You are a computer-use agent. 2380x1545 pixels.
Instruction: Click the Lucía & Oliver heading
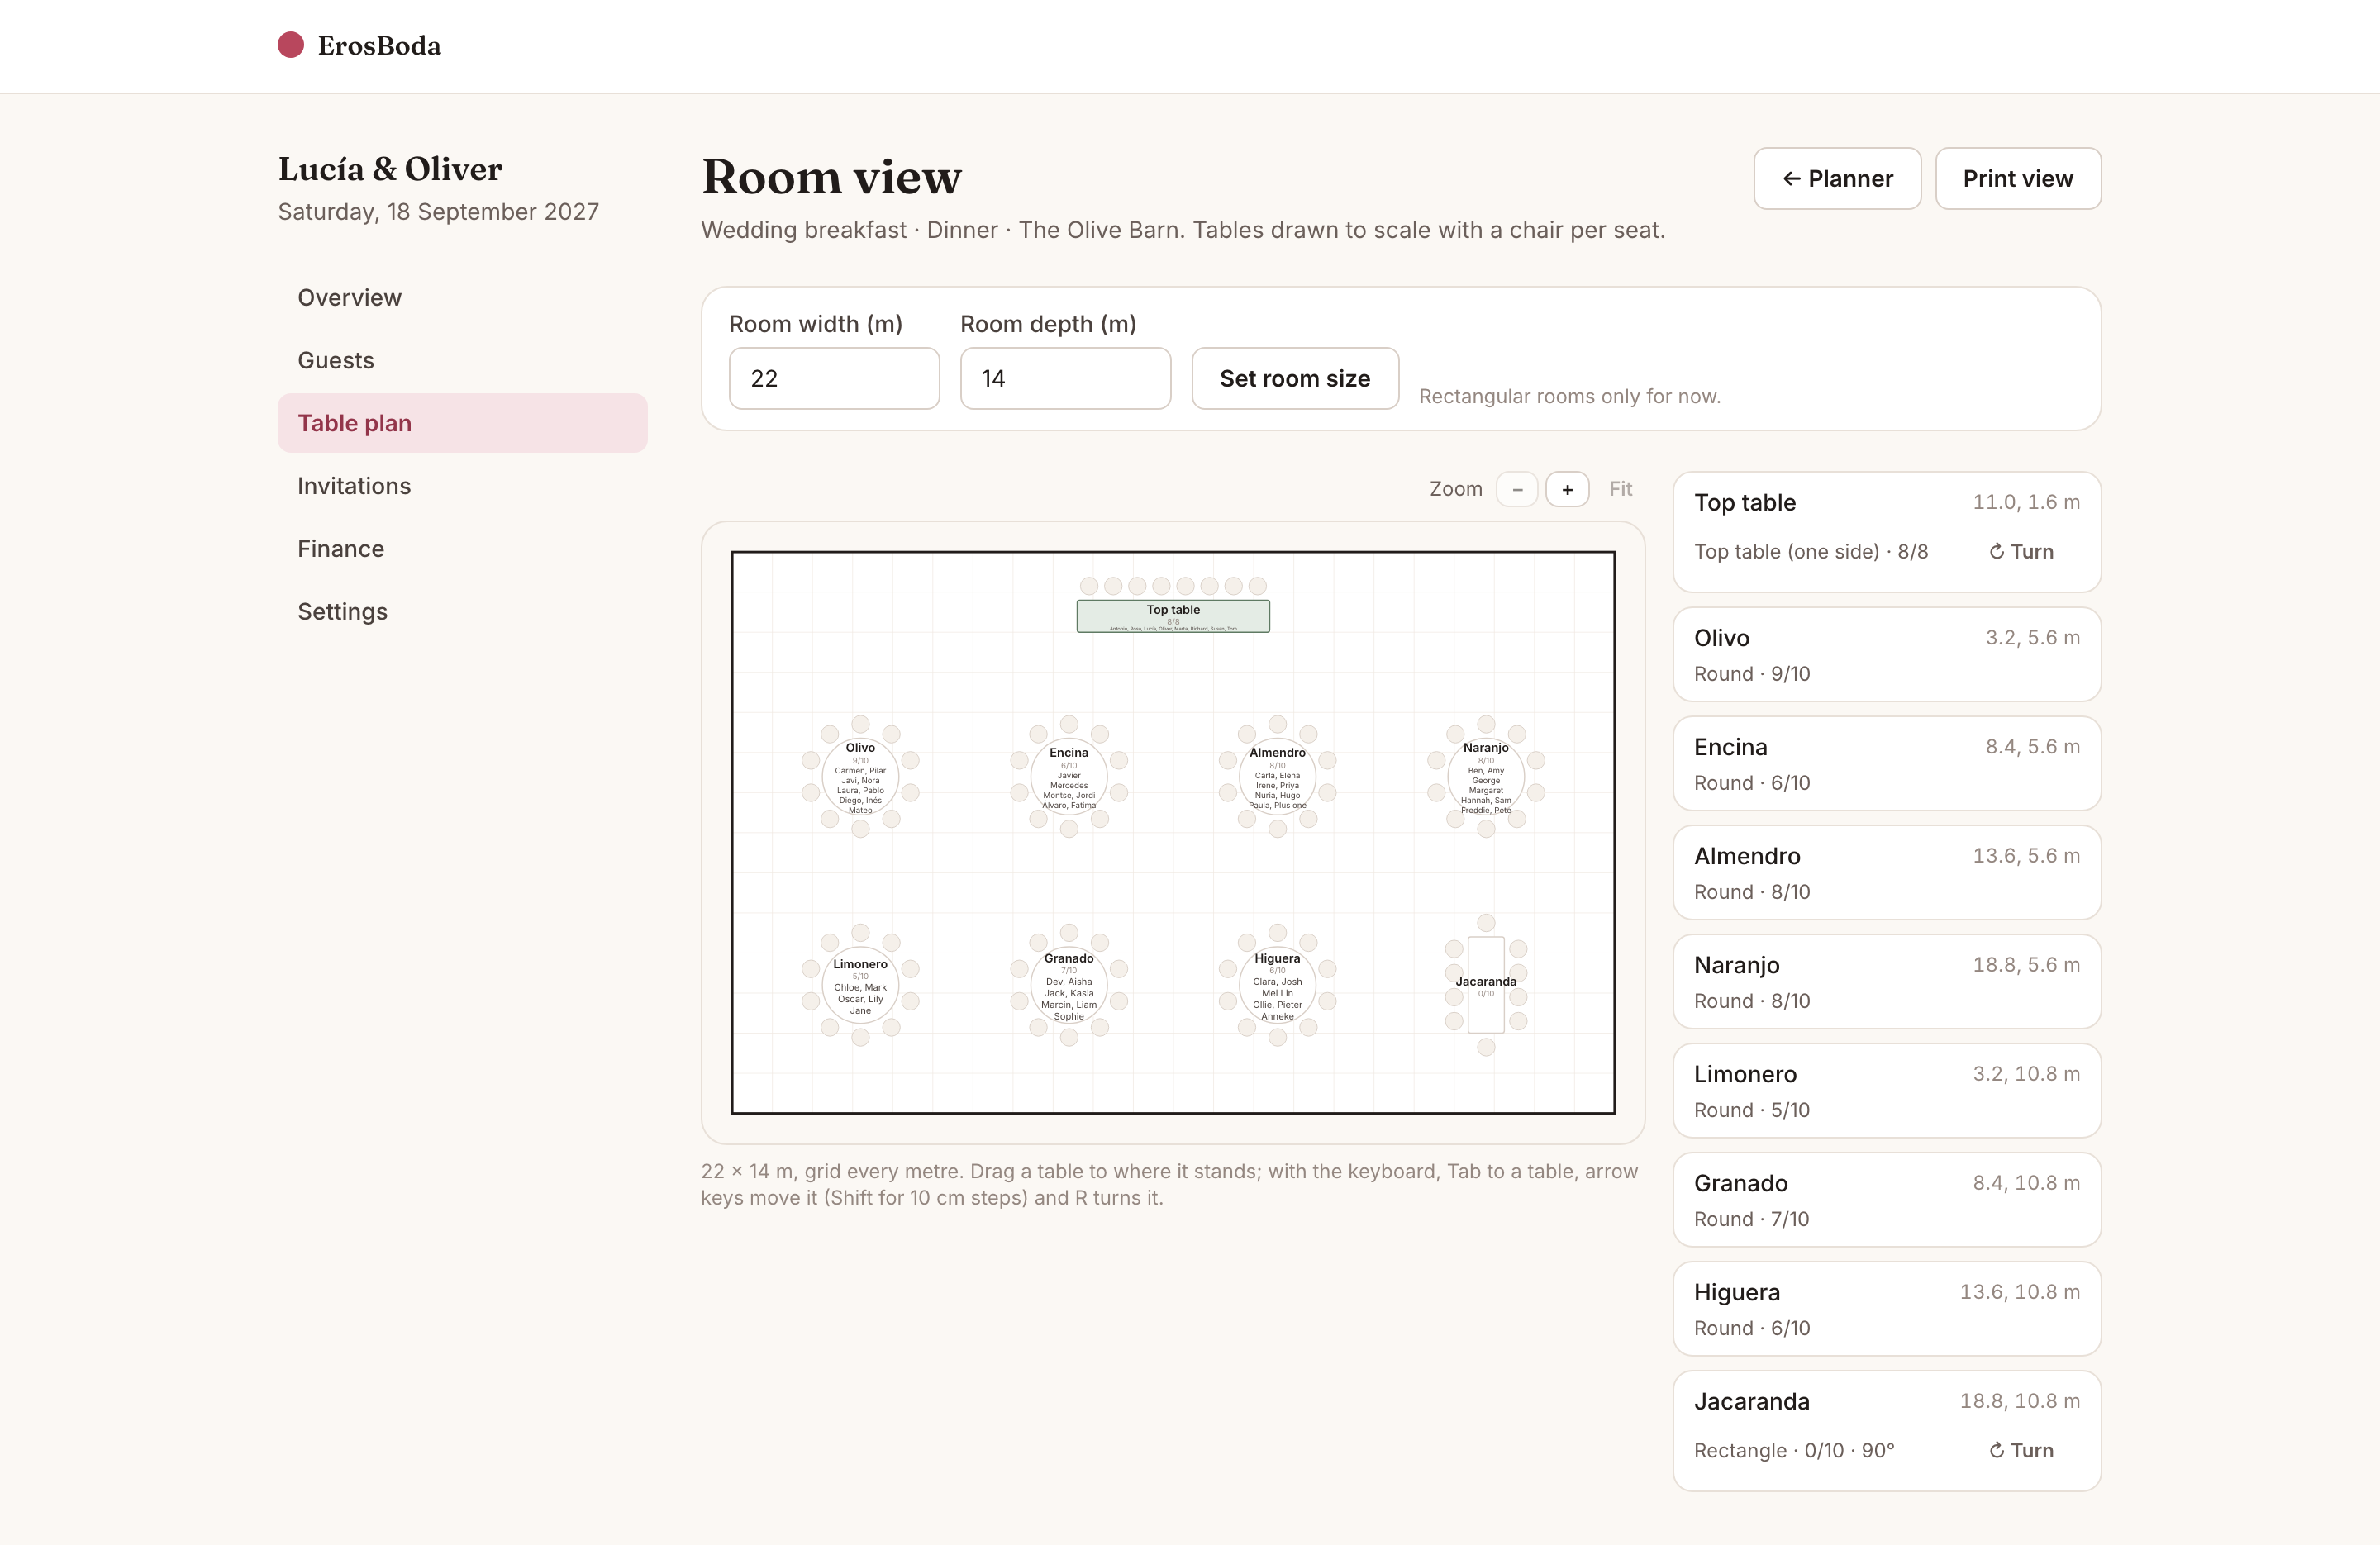pos(390,169)
